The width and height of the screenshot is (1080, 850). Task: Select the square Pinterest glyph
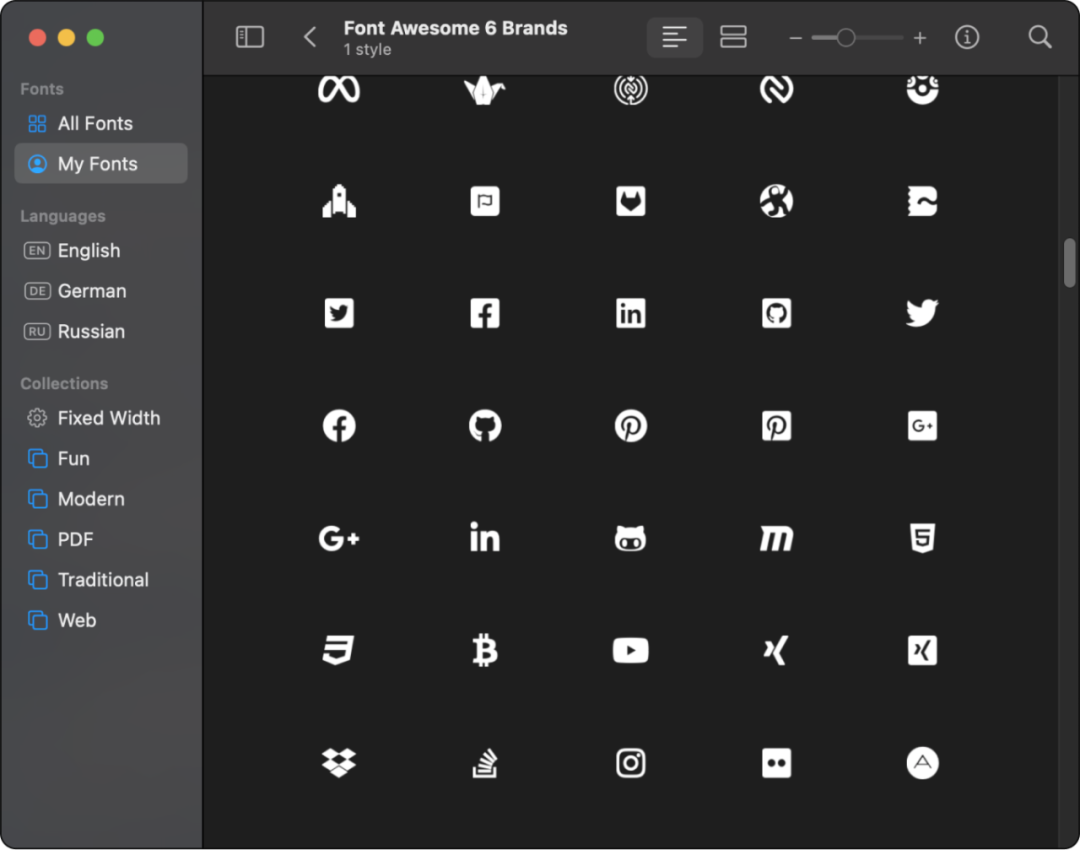(x=776, y=426)
